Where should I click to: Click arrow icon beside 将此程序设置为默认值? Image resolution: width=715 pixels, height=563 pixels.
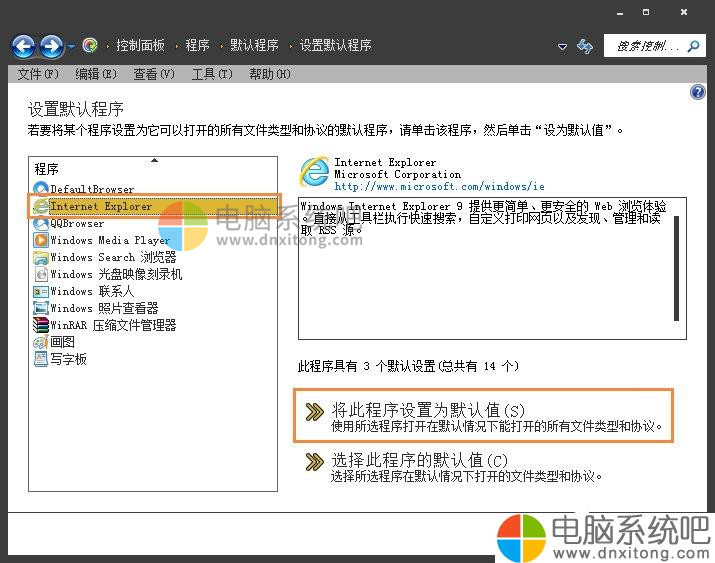click(314, 412)
